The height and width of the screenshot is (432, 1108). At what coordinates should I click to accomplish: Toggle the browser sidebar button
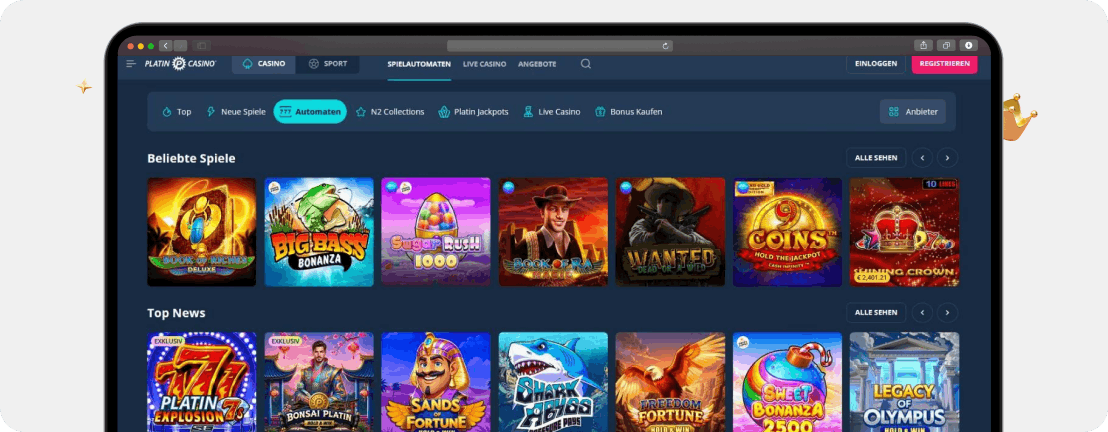201,45
